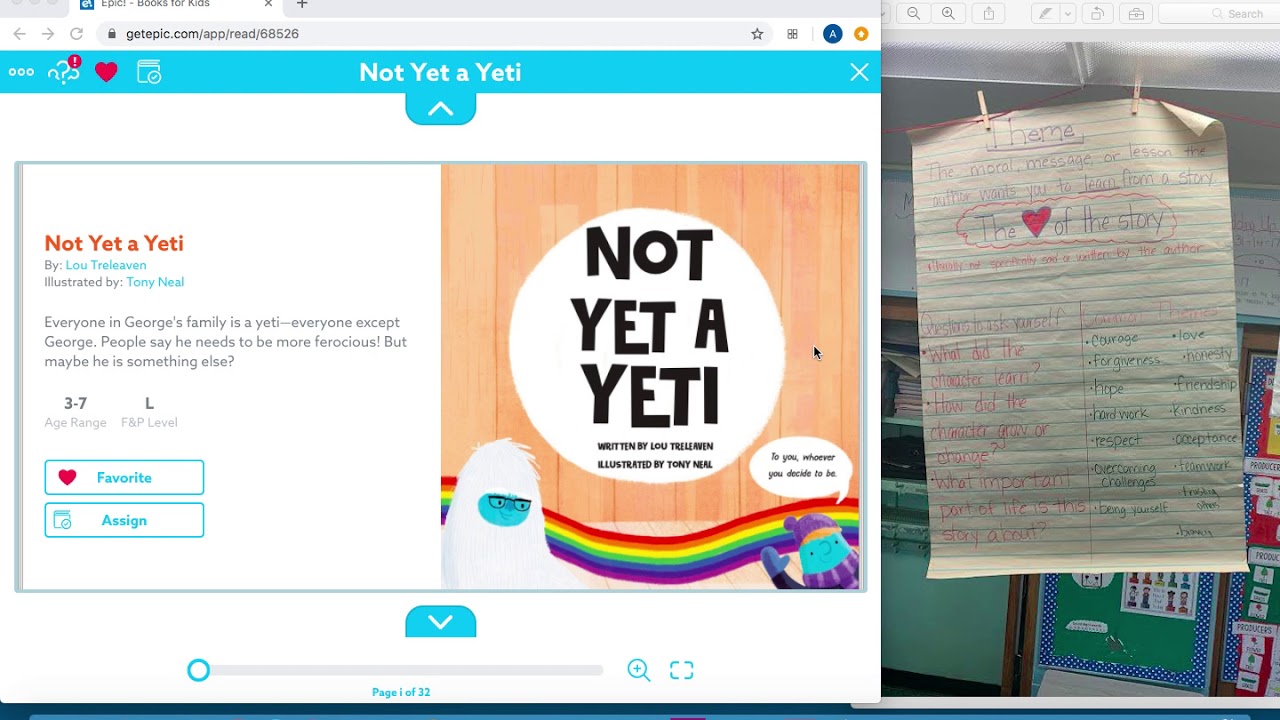This screenshot has height=720, width=1280.
Task: Click the browser back arrow
Action: [x=19, y=34]
